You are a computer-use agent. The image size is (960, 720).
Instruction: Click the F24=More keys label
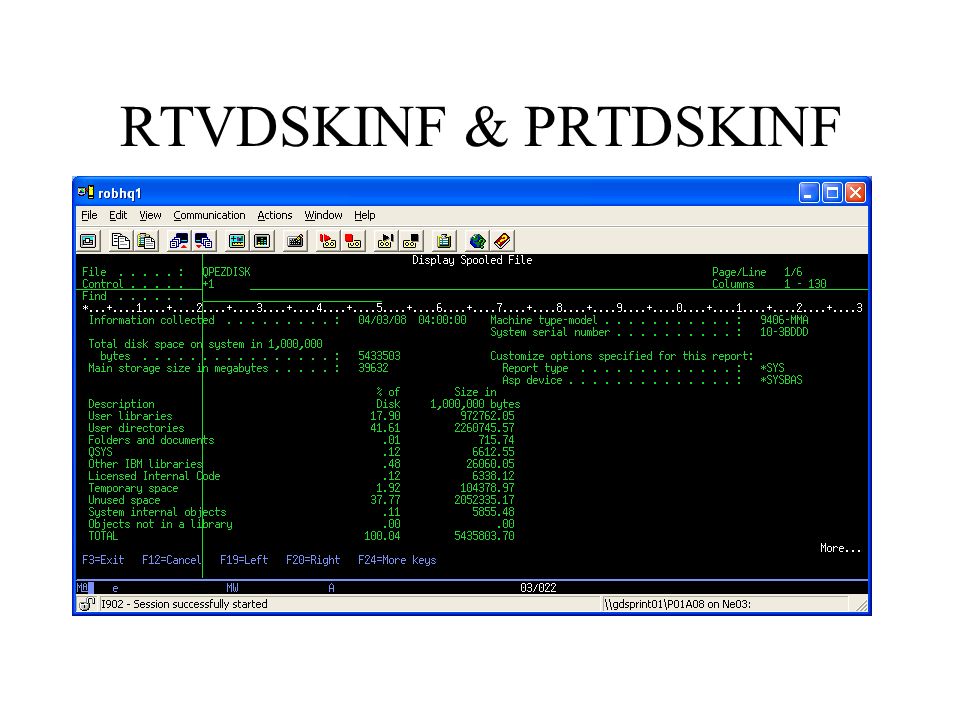coord(397,560)
